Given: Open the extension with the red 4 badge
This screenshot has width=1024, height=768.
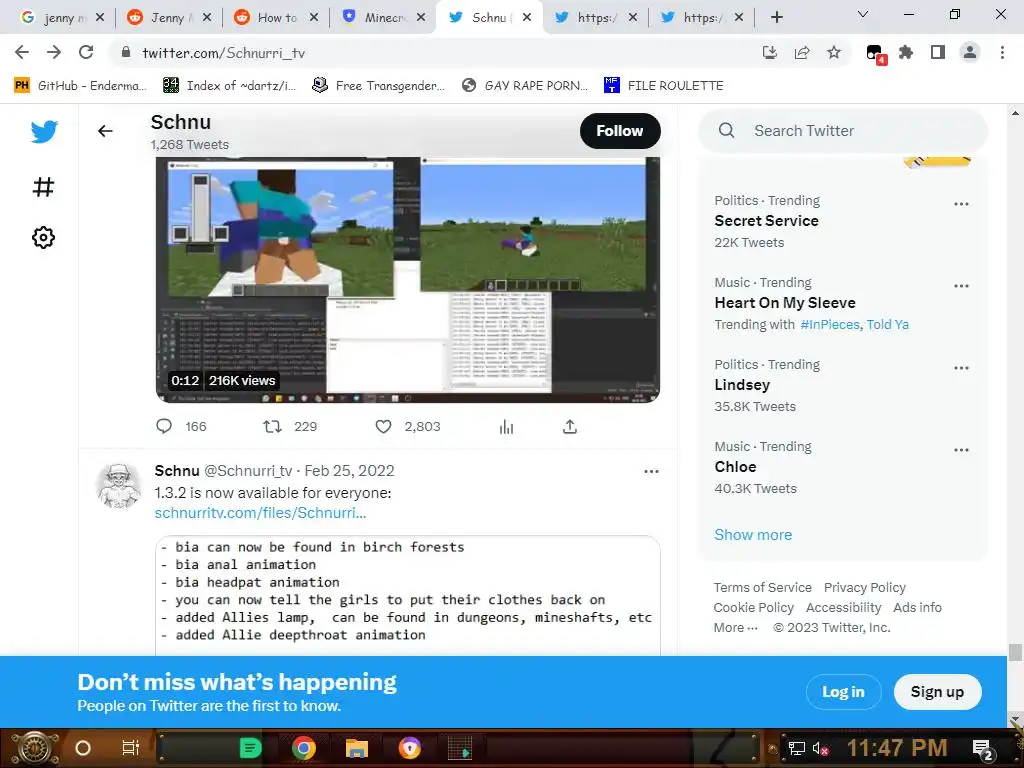Looking at the screenshot, I should (875, 54).
